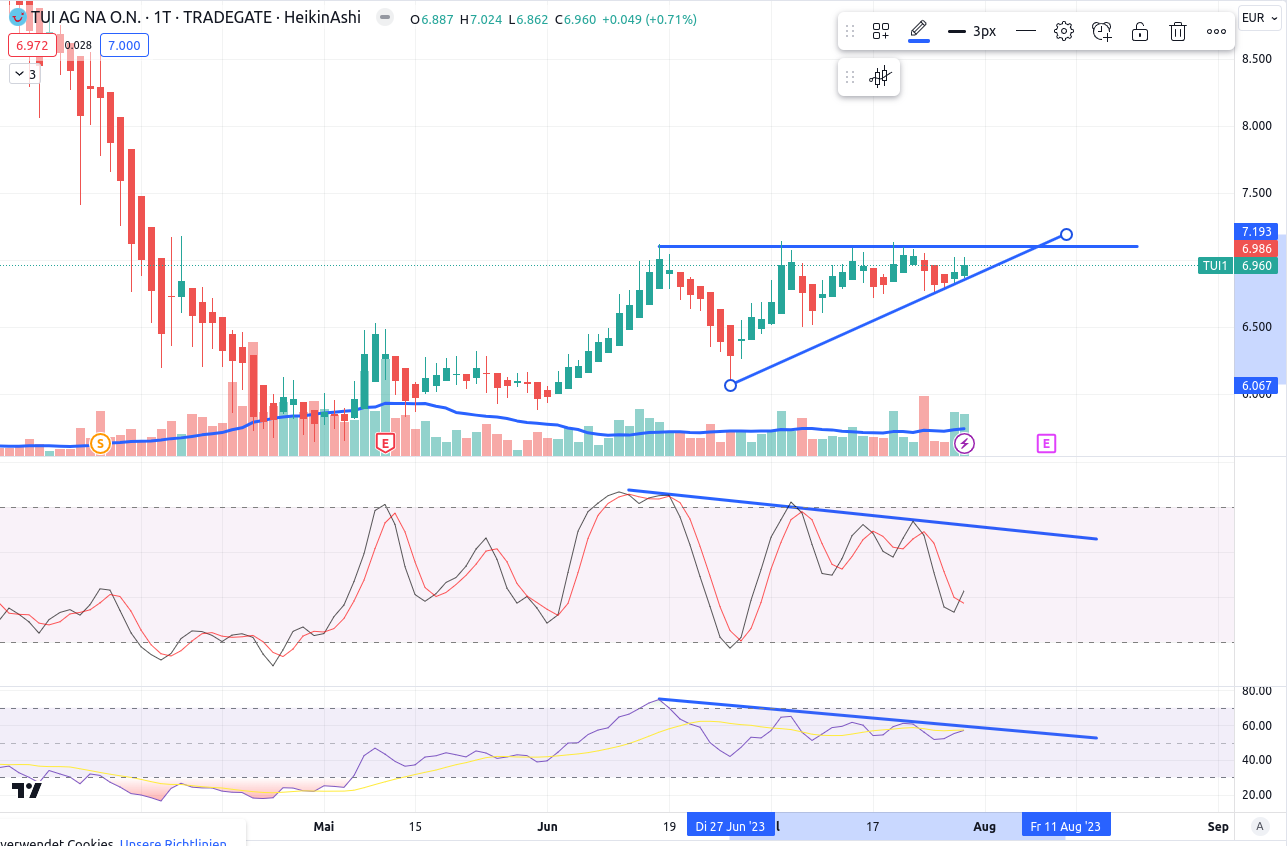
Task: Open drawing templates in the floating toolbar
Action: (881, 31)
